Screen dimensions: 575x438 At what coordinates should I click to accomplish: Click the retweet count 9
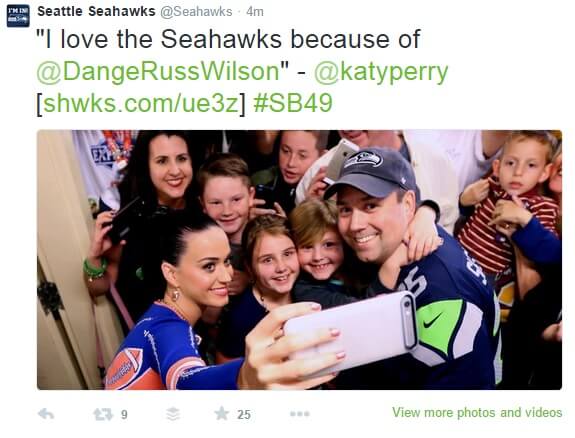pos(124,415)
